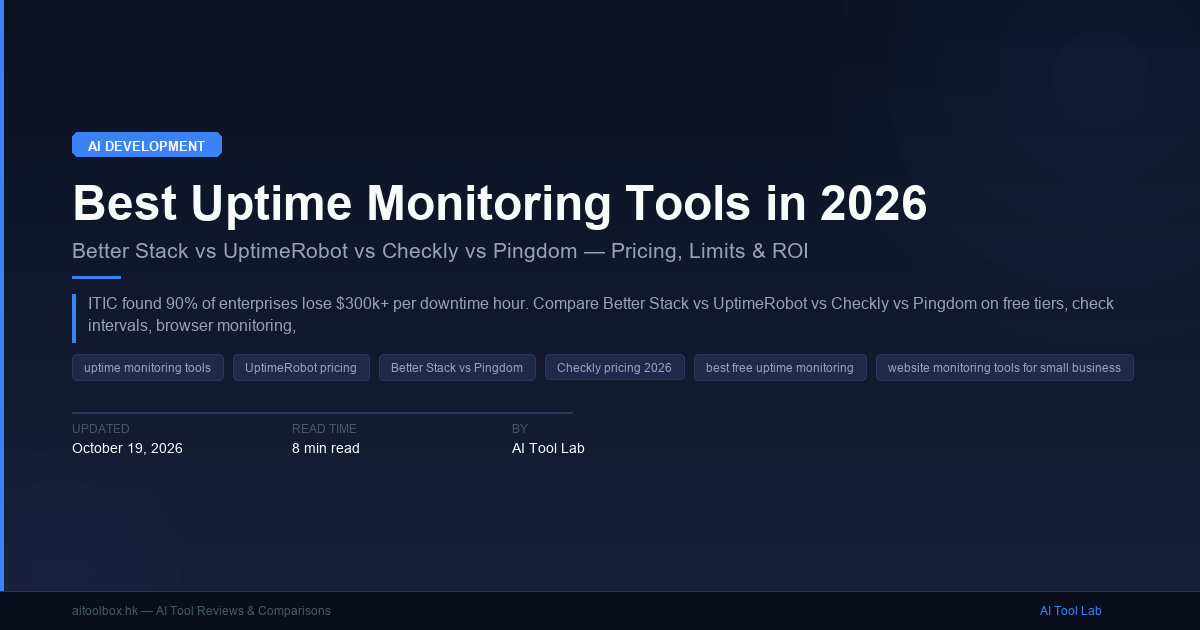Click the aitoolbox.hk footer text
1200x630 pixels.
click(201, 611)
